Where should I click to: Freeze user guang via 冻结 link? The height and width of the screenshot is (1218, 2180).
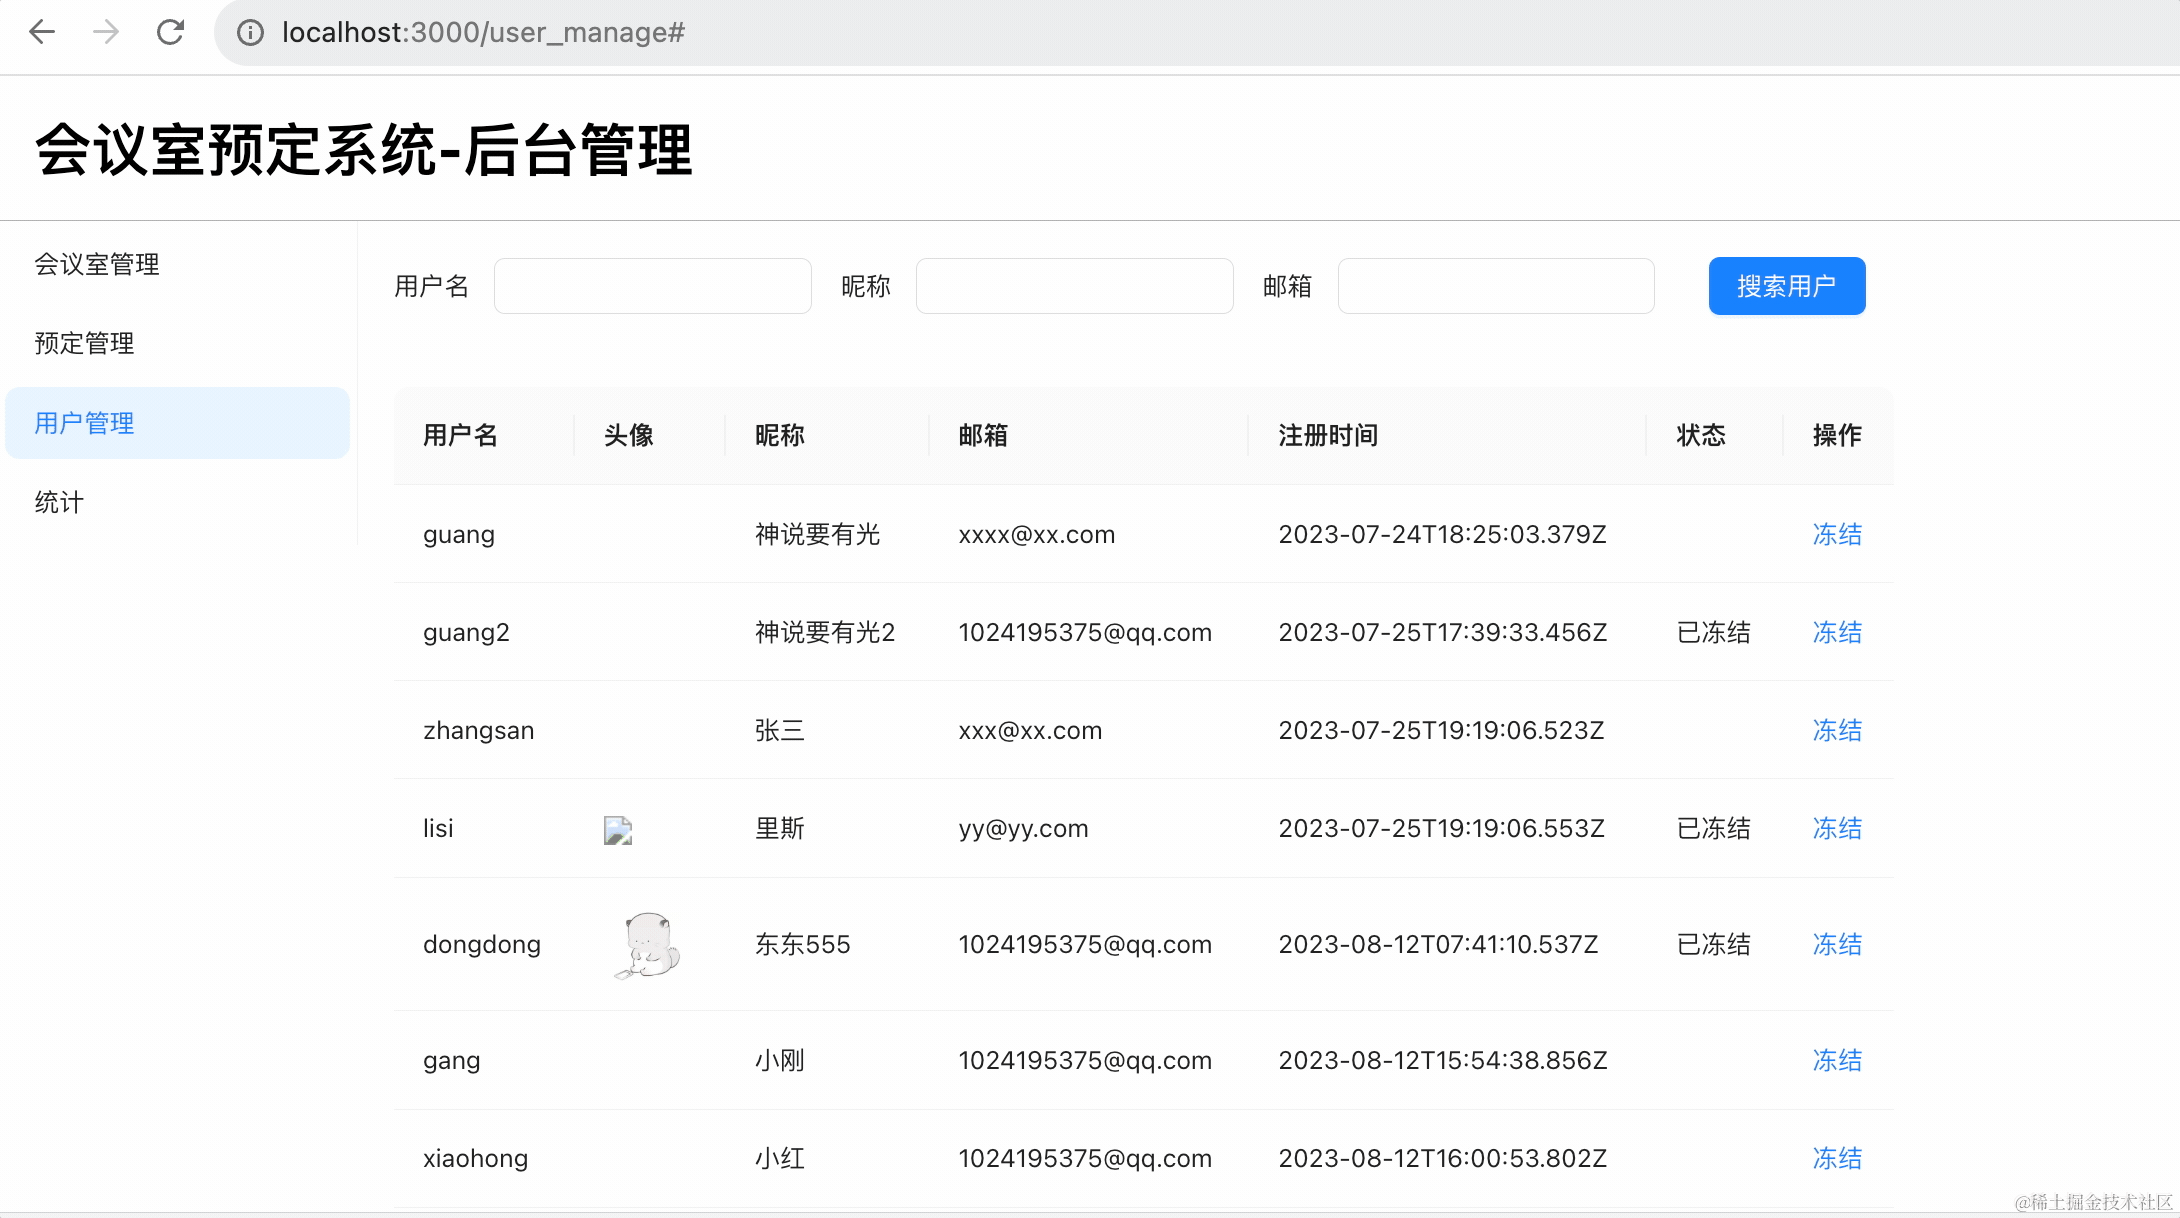(1837, 534)
